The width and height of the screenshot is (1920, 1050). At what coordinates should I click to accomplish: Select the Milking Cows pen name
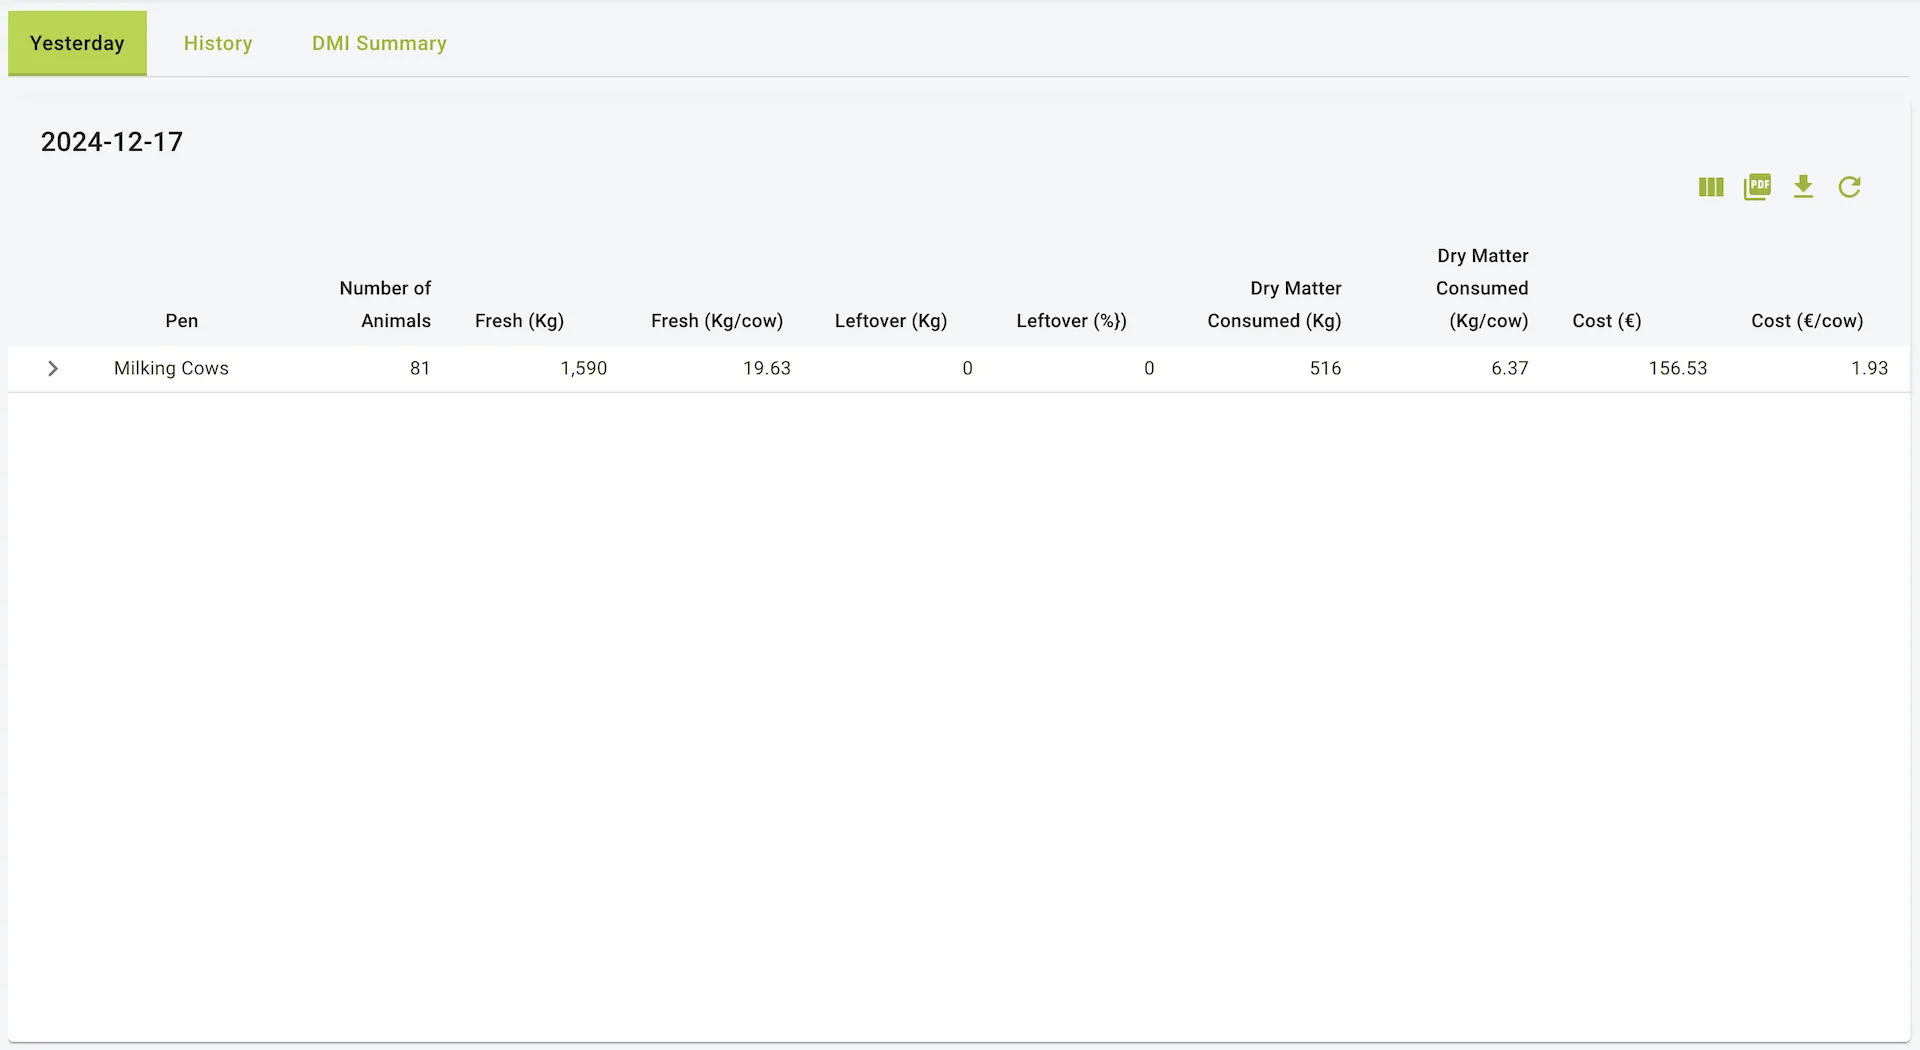click(171, 369)
